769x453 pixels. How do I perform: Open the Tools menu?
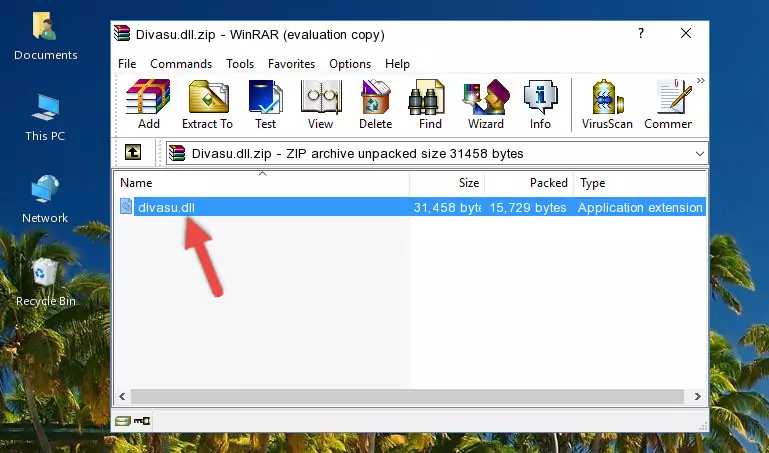click(x=240, y=64)
